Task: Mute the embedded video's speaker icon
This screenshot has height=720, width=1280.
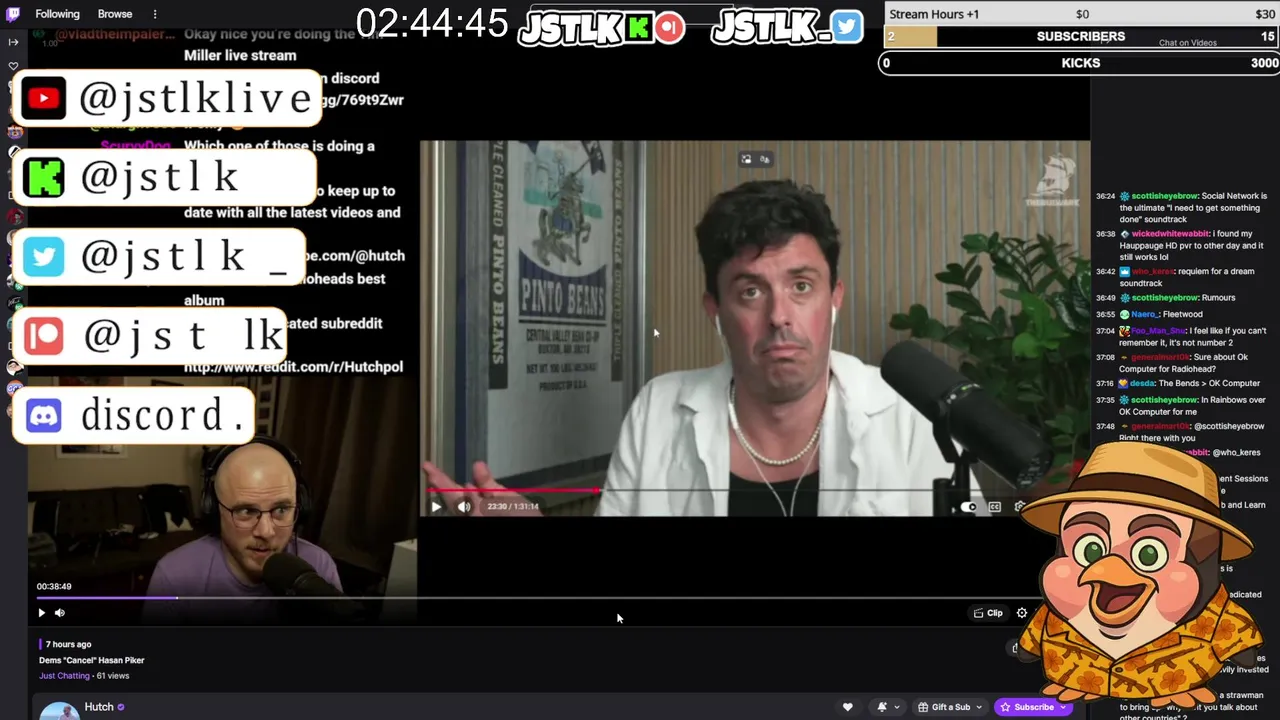Action: click(x=464, y=507)
